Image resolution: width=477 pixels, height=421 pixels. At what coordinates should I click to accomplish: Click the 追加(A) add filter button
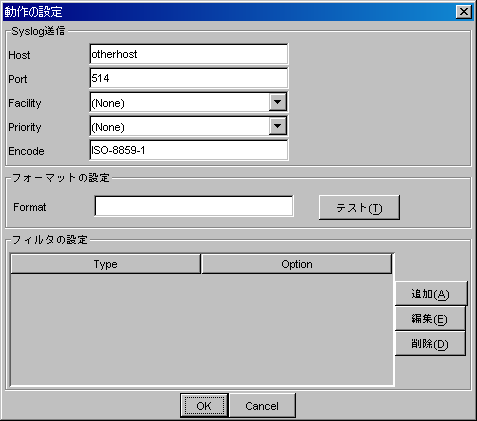[431, 294]
